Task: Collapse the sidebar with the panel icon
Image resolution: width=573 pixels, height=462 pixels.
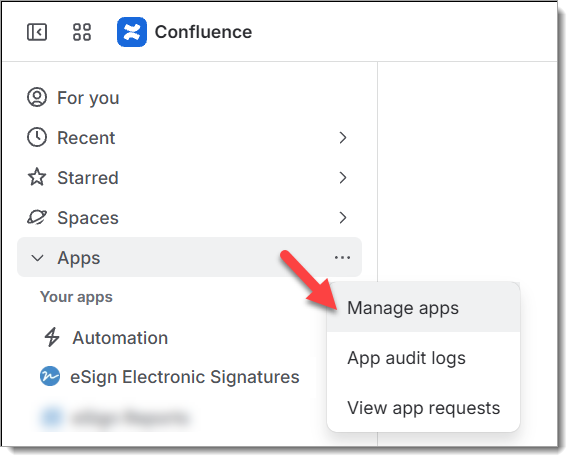Action: [x=37, y=32]
